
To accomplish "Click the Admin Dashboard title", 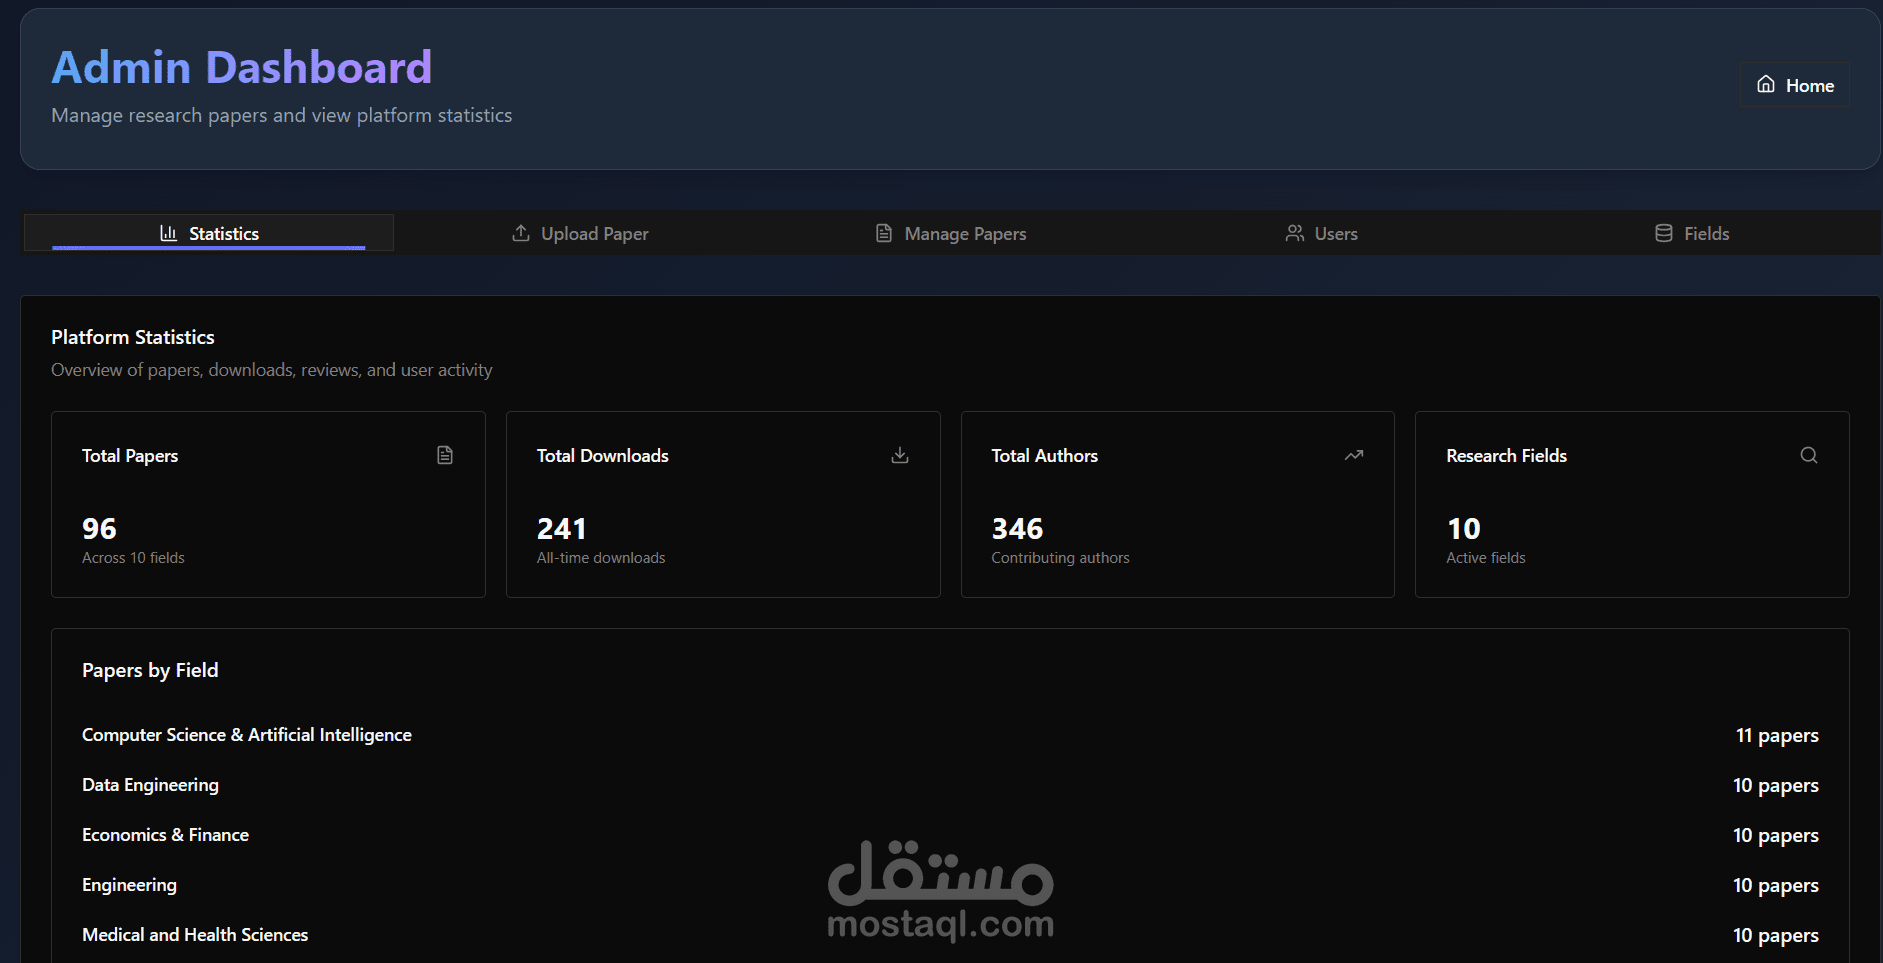I will (x=242, y=67).
